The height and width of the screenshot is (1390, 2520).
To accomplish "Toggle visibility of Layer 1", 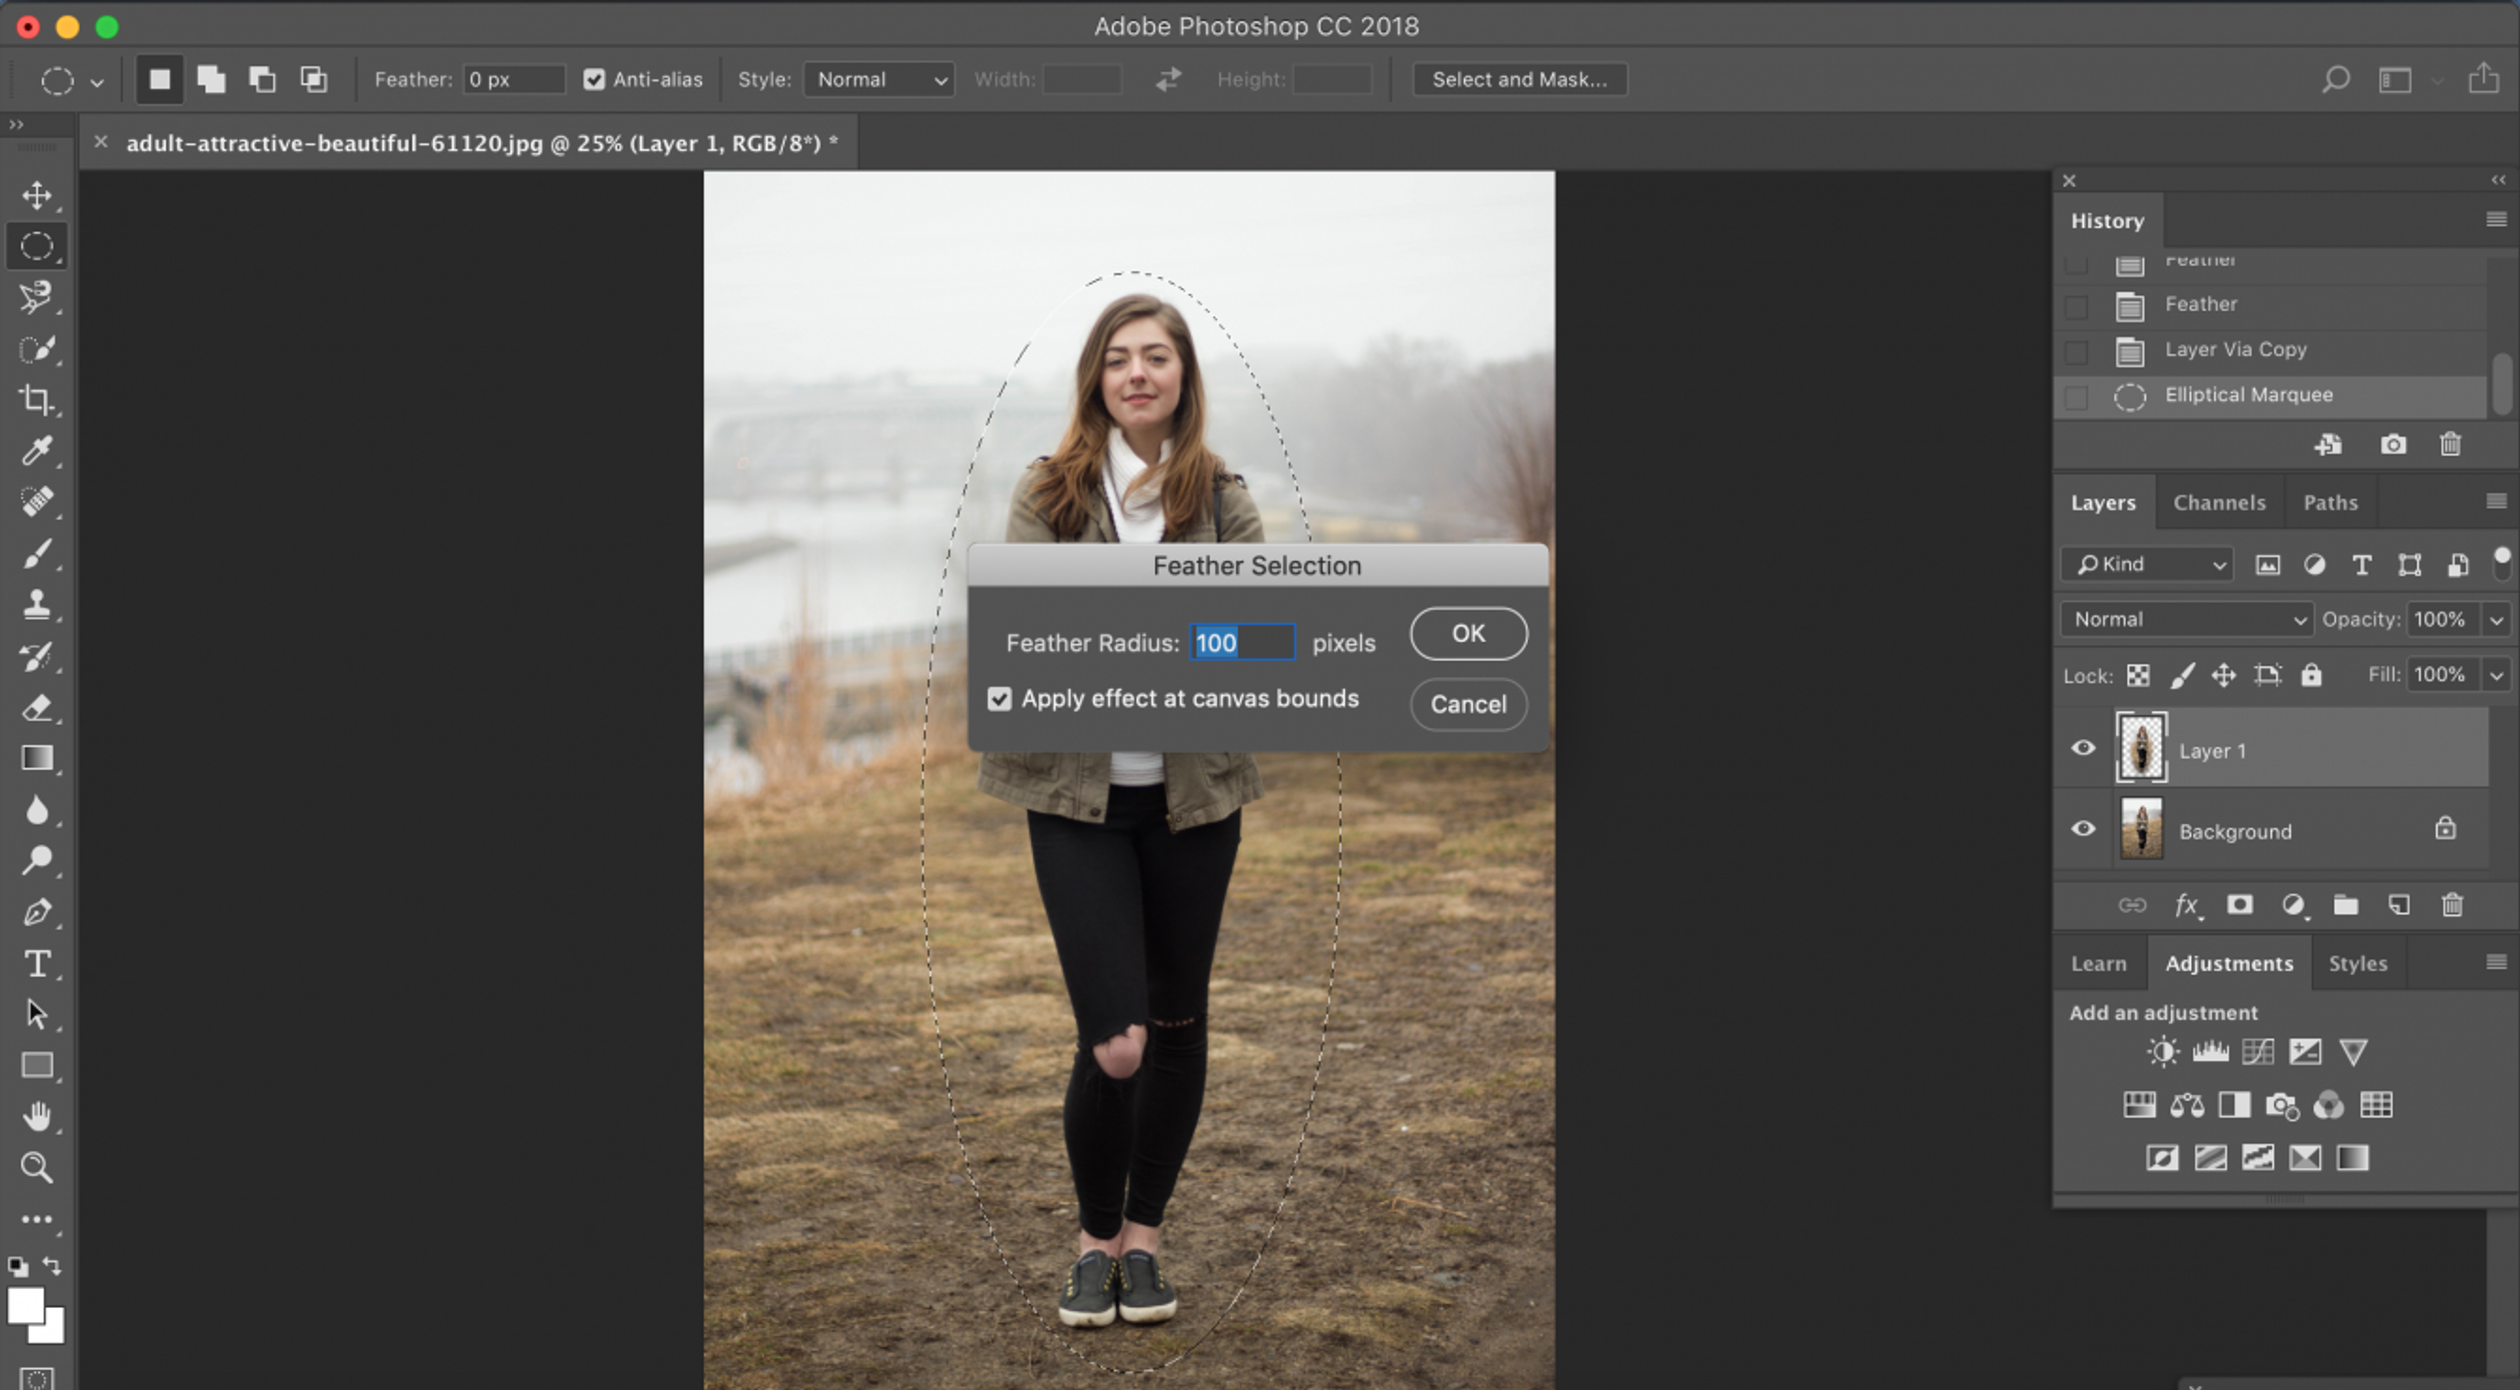I will (2084, 750).
